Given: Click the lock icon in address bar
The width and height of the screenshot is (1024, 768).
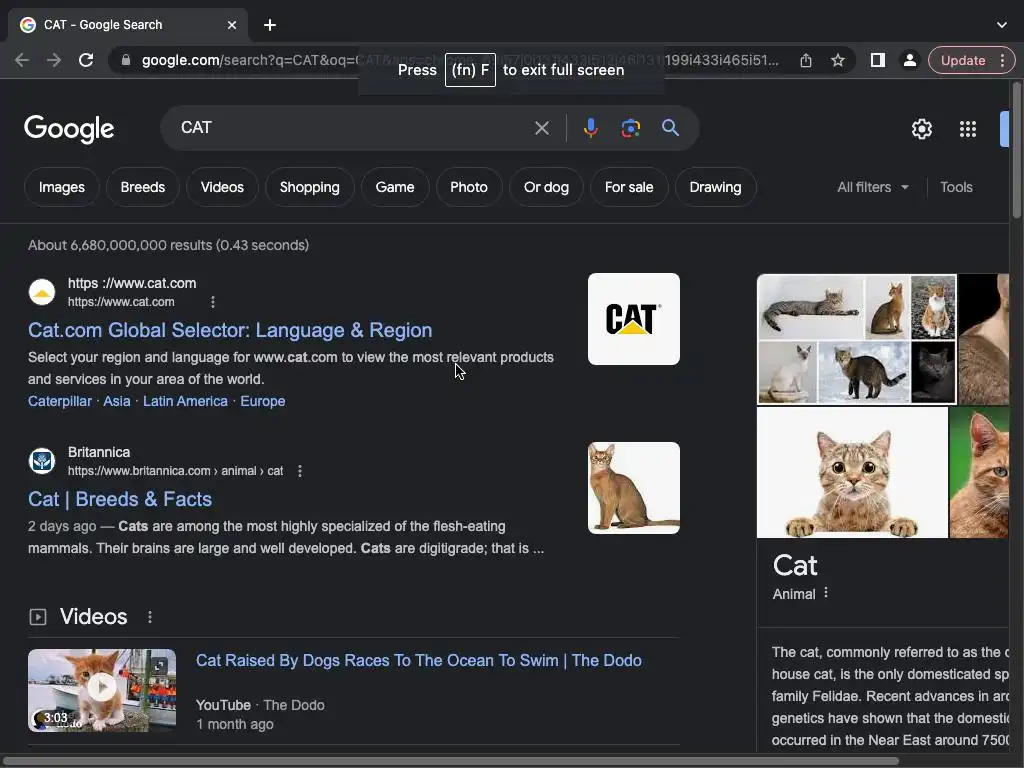Looking at the screenshot, I should tap(125, 61).
